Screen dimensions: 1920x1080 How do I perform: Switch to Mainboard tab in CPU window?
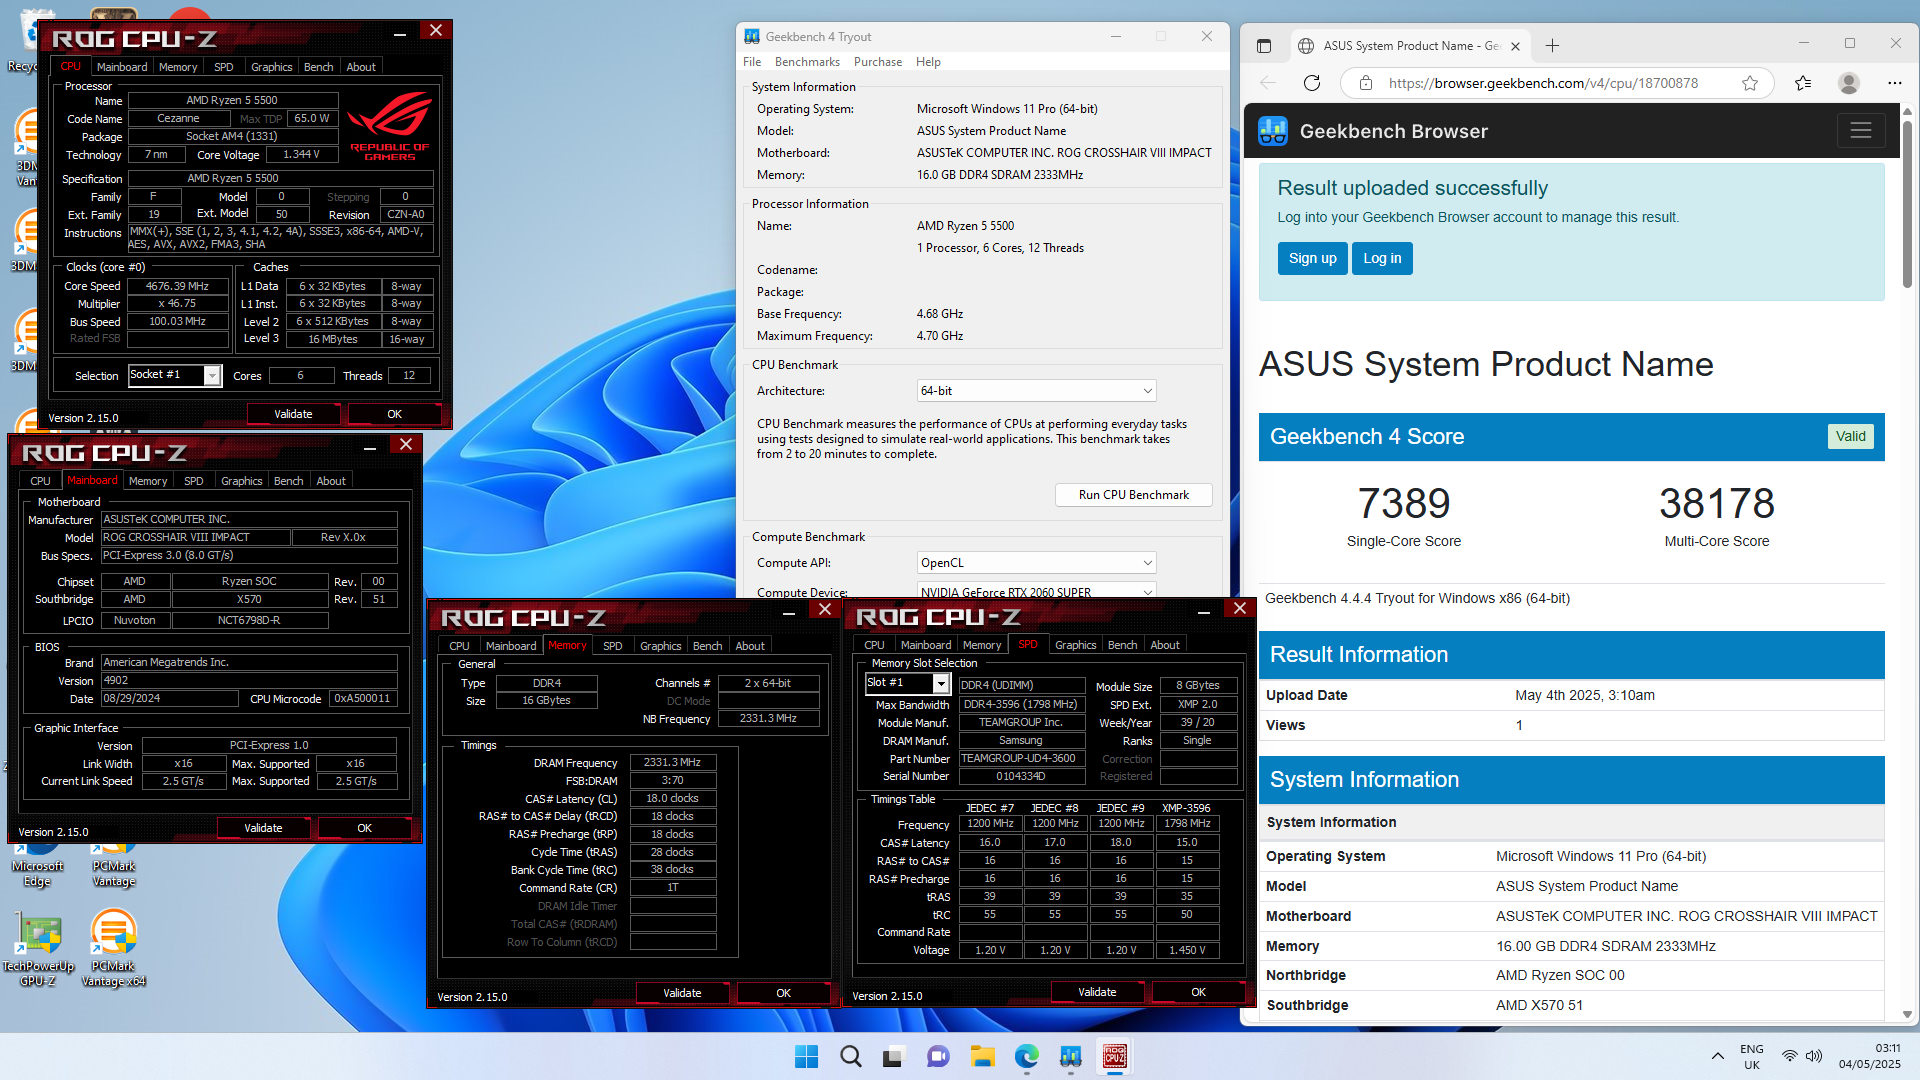(122, 67)
